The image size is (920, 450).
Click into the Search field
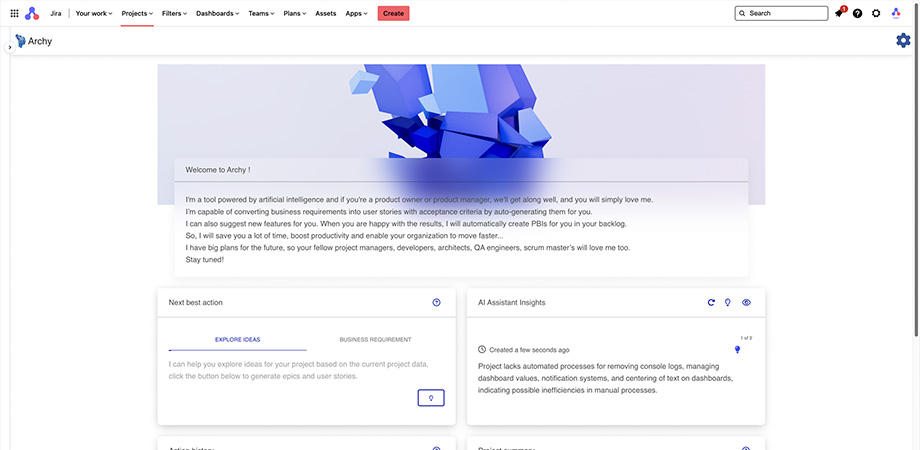[781, 13]
